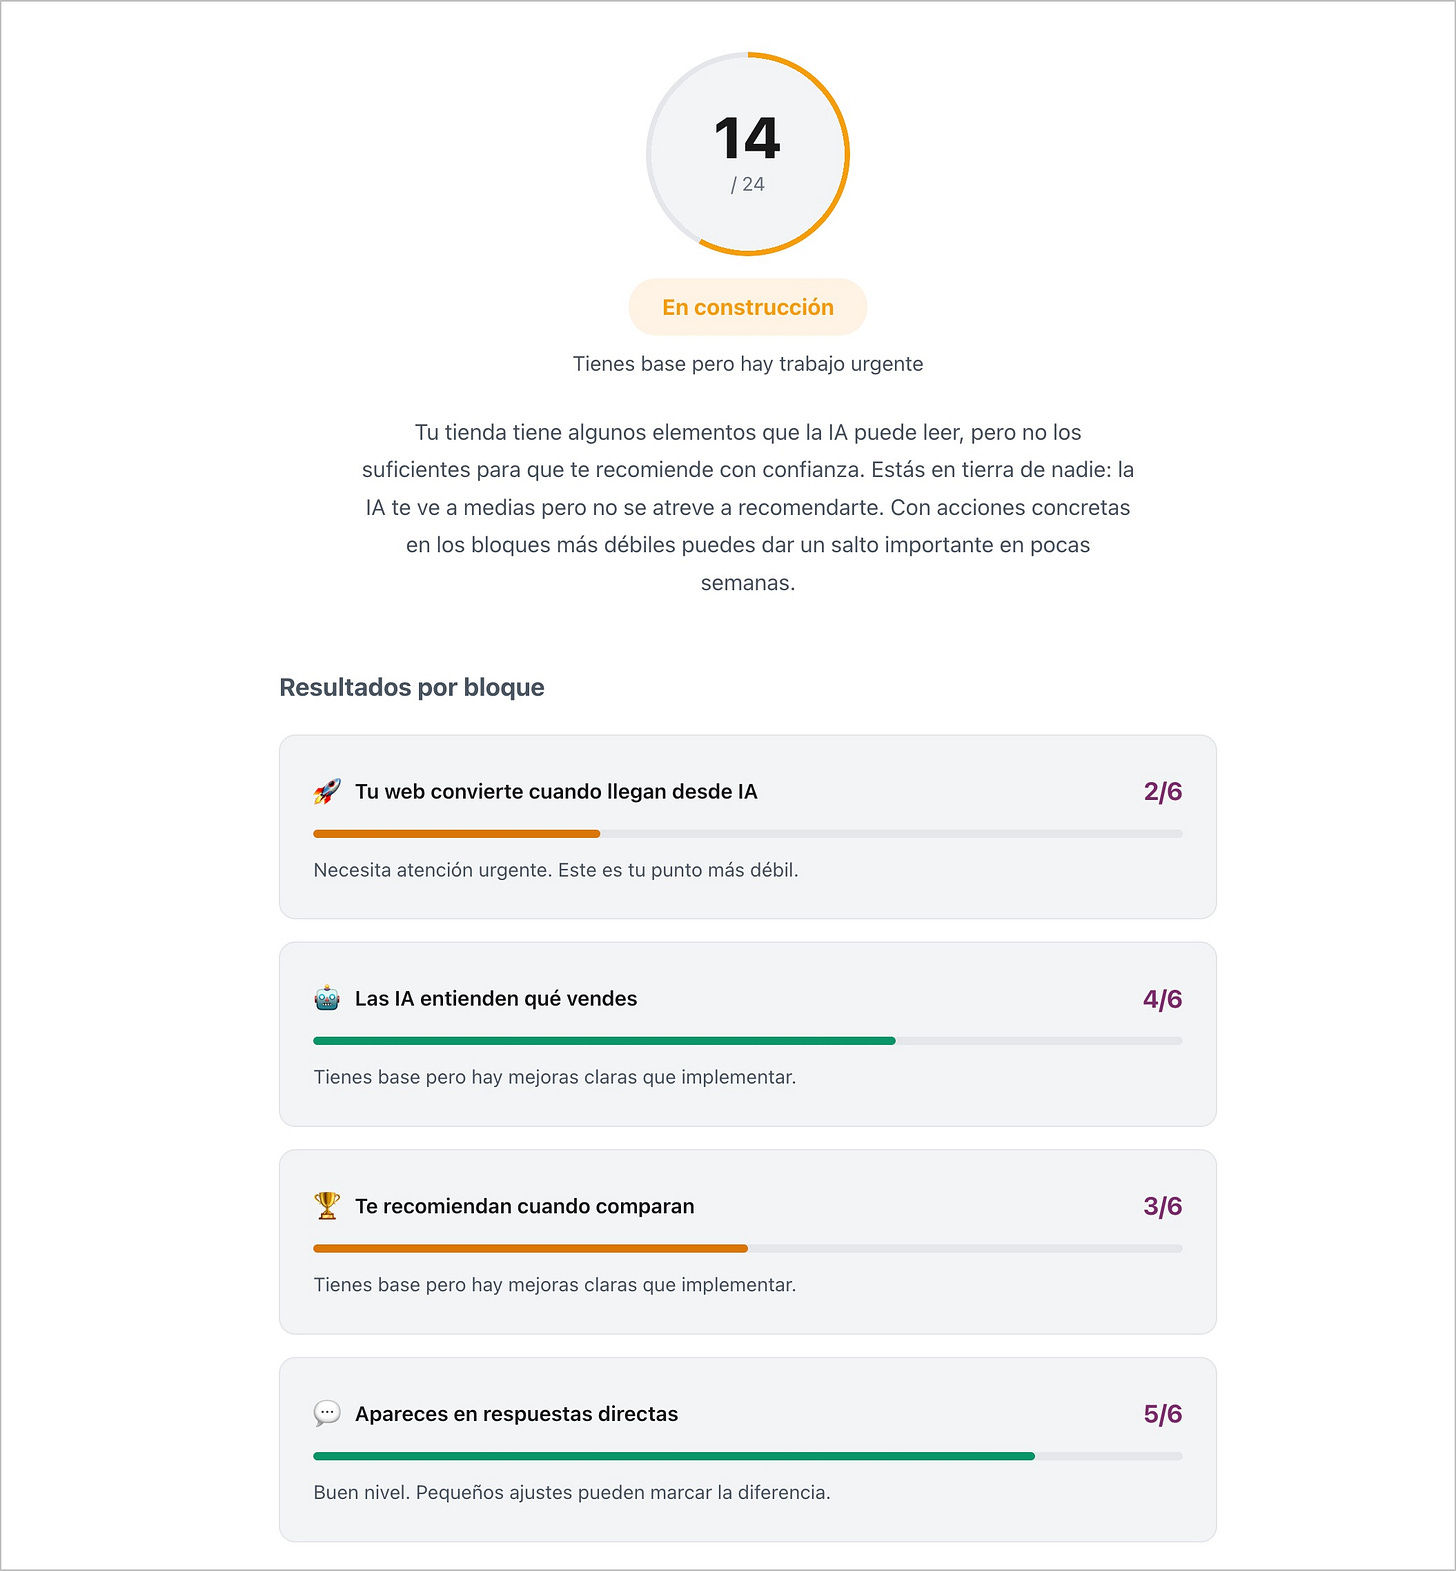1456x1571 pixels.
Task: Click the trophy icon on recommendations block
Action: pyautogui.click(x=326, y=1206)
